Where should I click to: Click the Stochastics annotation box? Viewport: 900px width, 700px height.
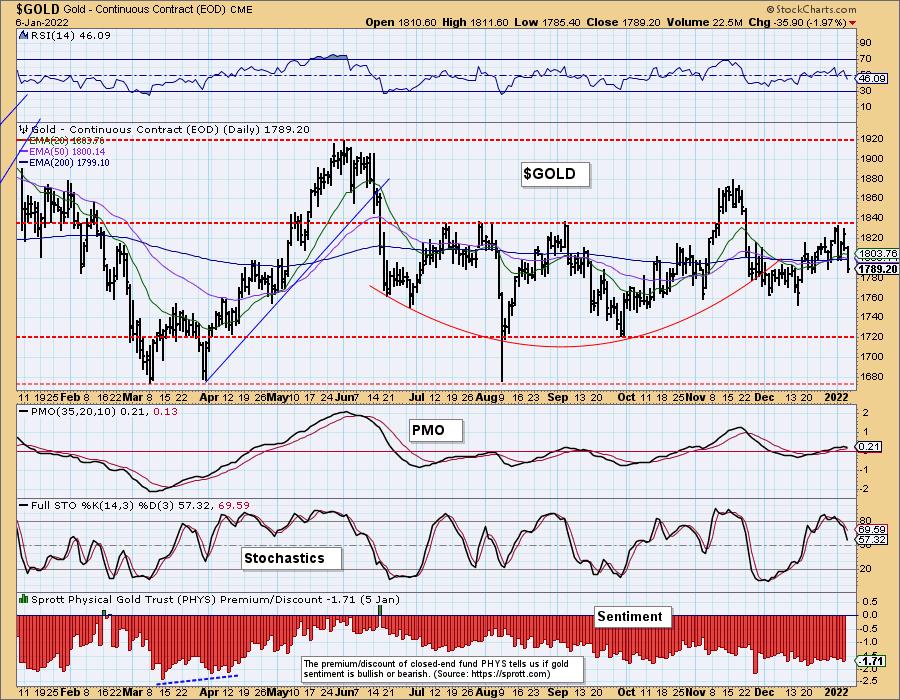coord(290,558)
